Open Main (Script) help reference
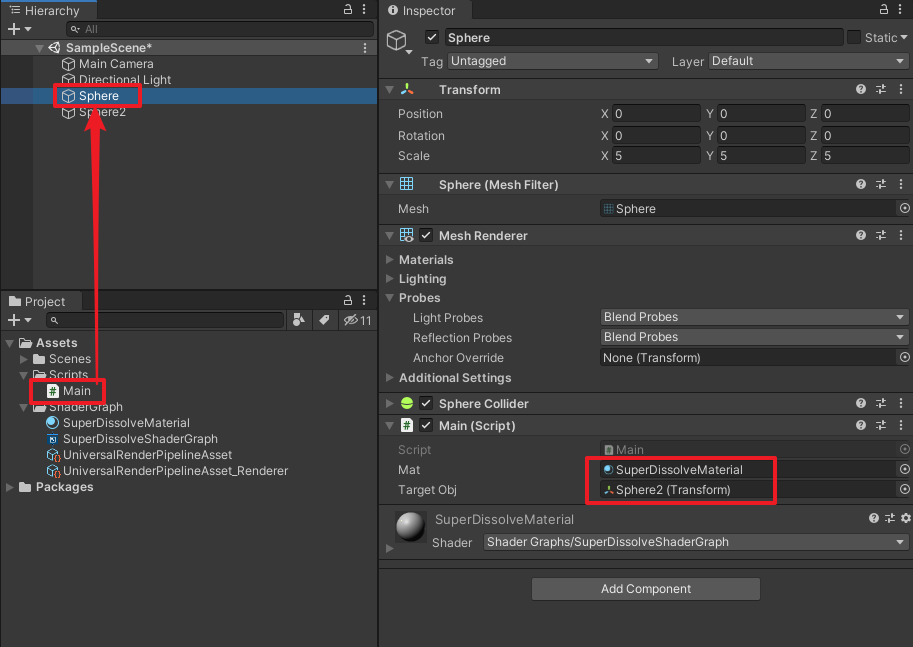913x647 pixels. point(861,425)
